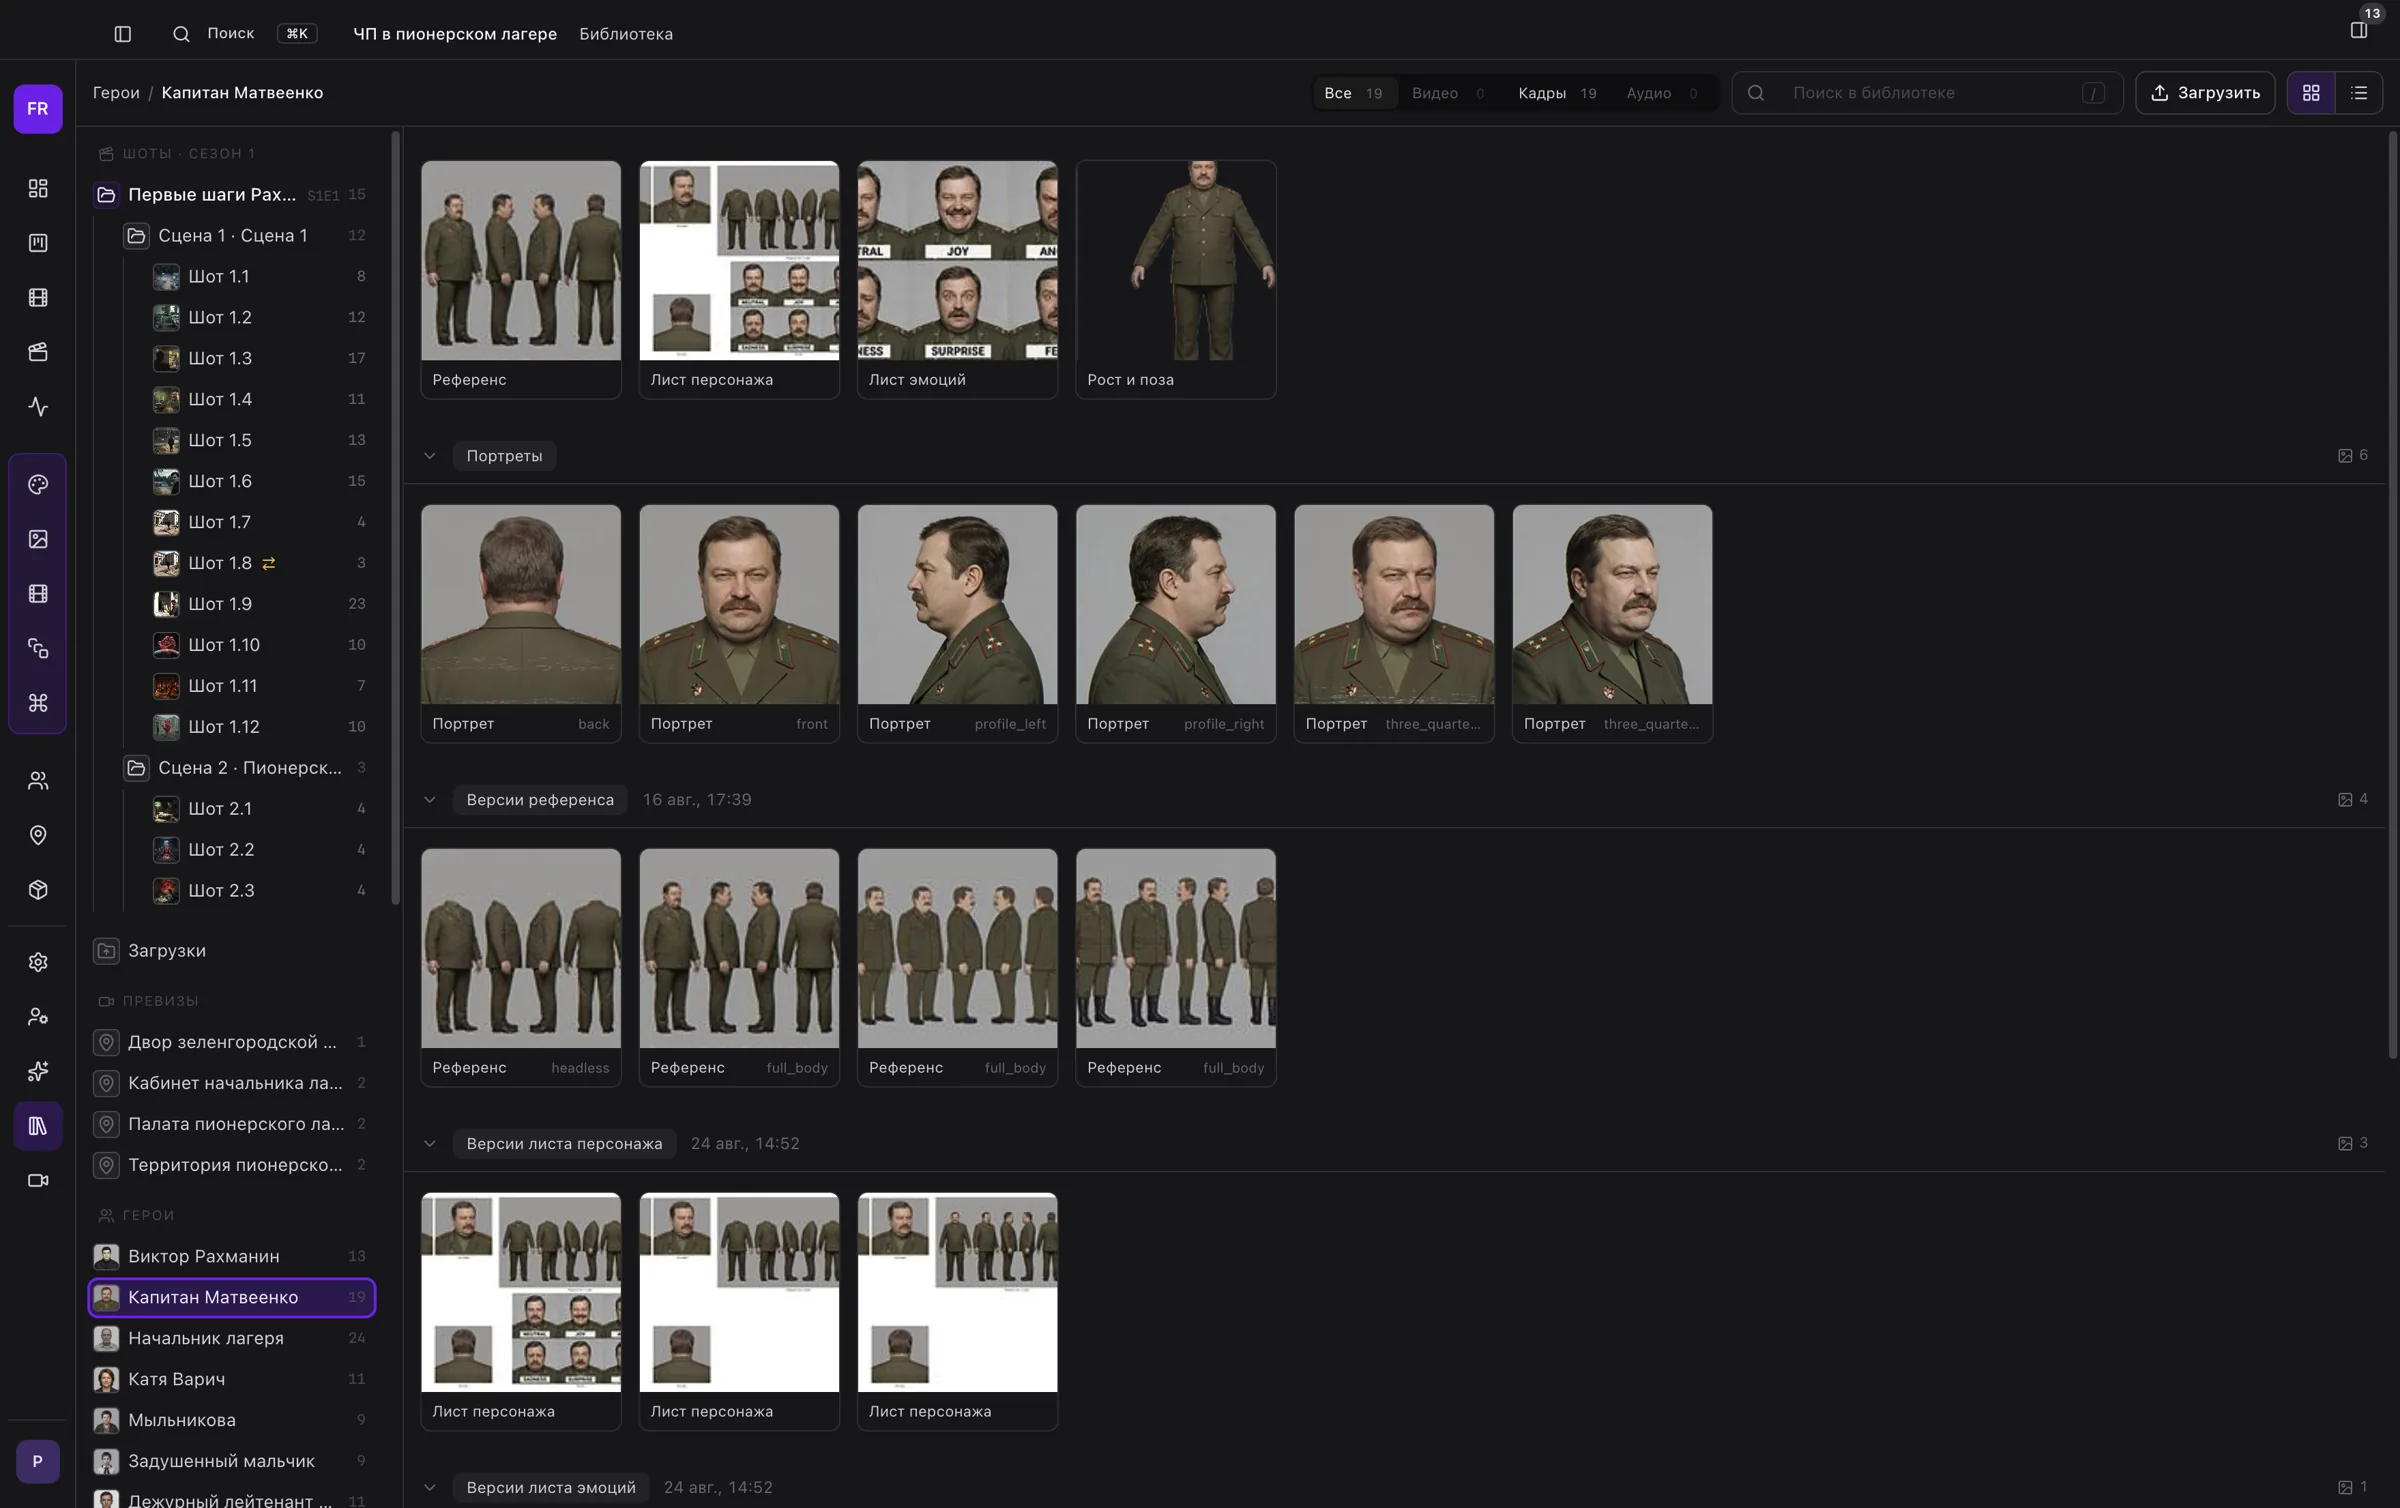Open the Загрузки folder

(x=232, y=951)
